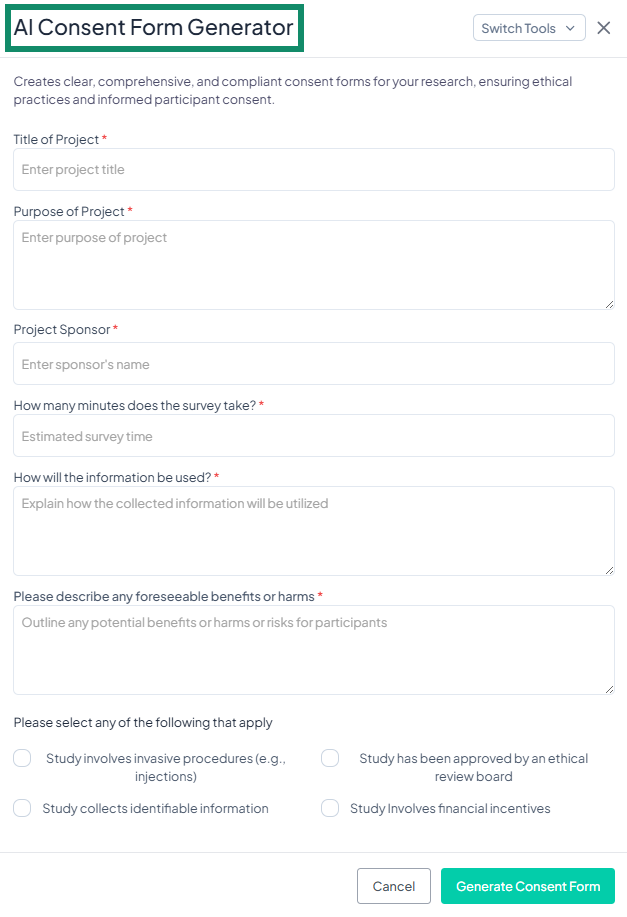The image size is (627, 917).
Task: Click the estimated survey time field
Action: [313, 435]
